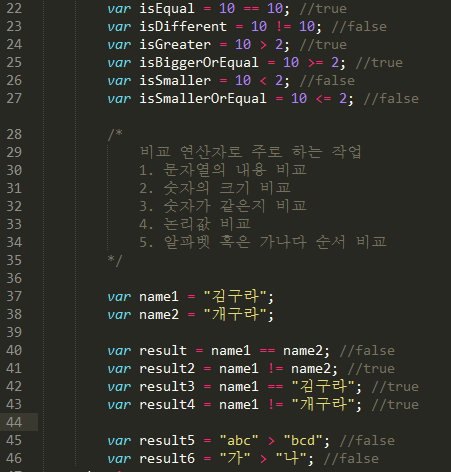Click the isGreater variable name
The image size is (451, 472).
click(175, 45)
